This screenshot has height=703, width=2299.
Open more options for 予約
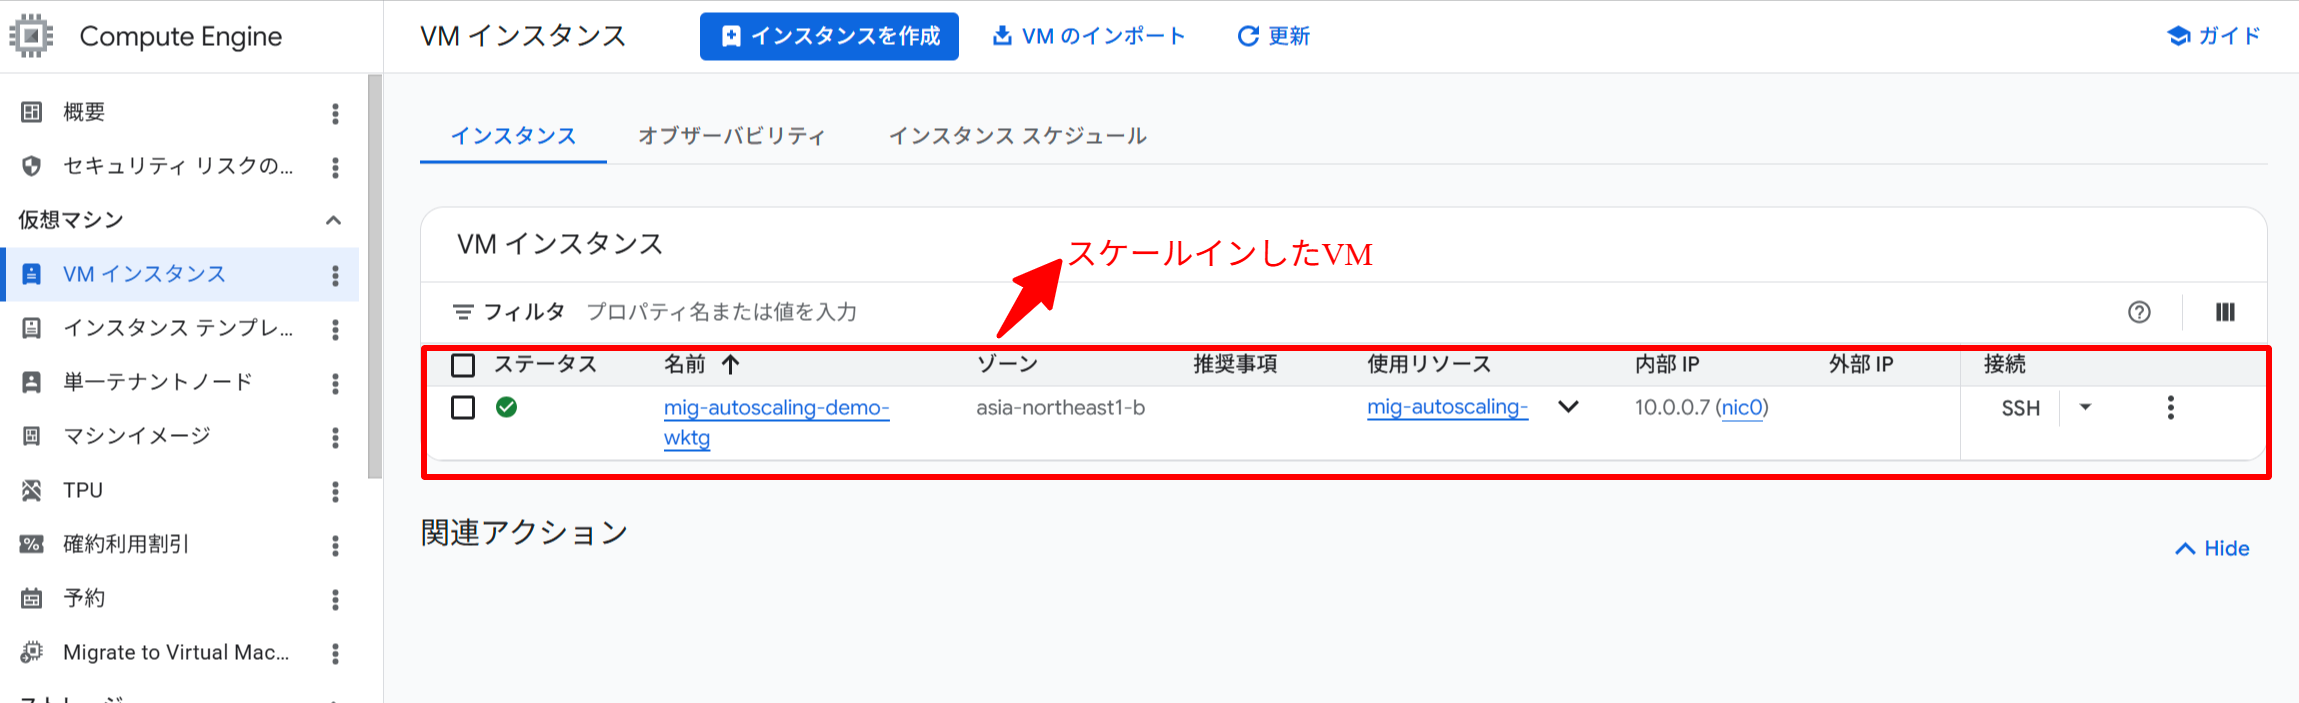(335, 599)
